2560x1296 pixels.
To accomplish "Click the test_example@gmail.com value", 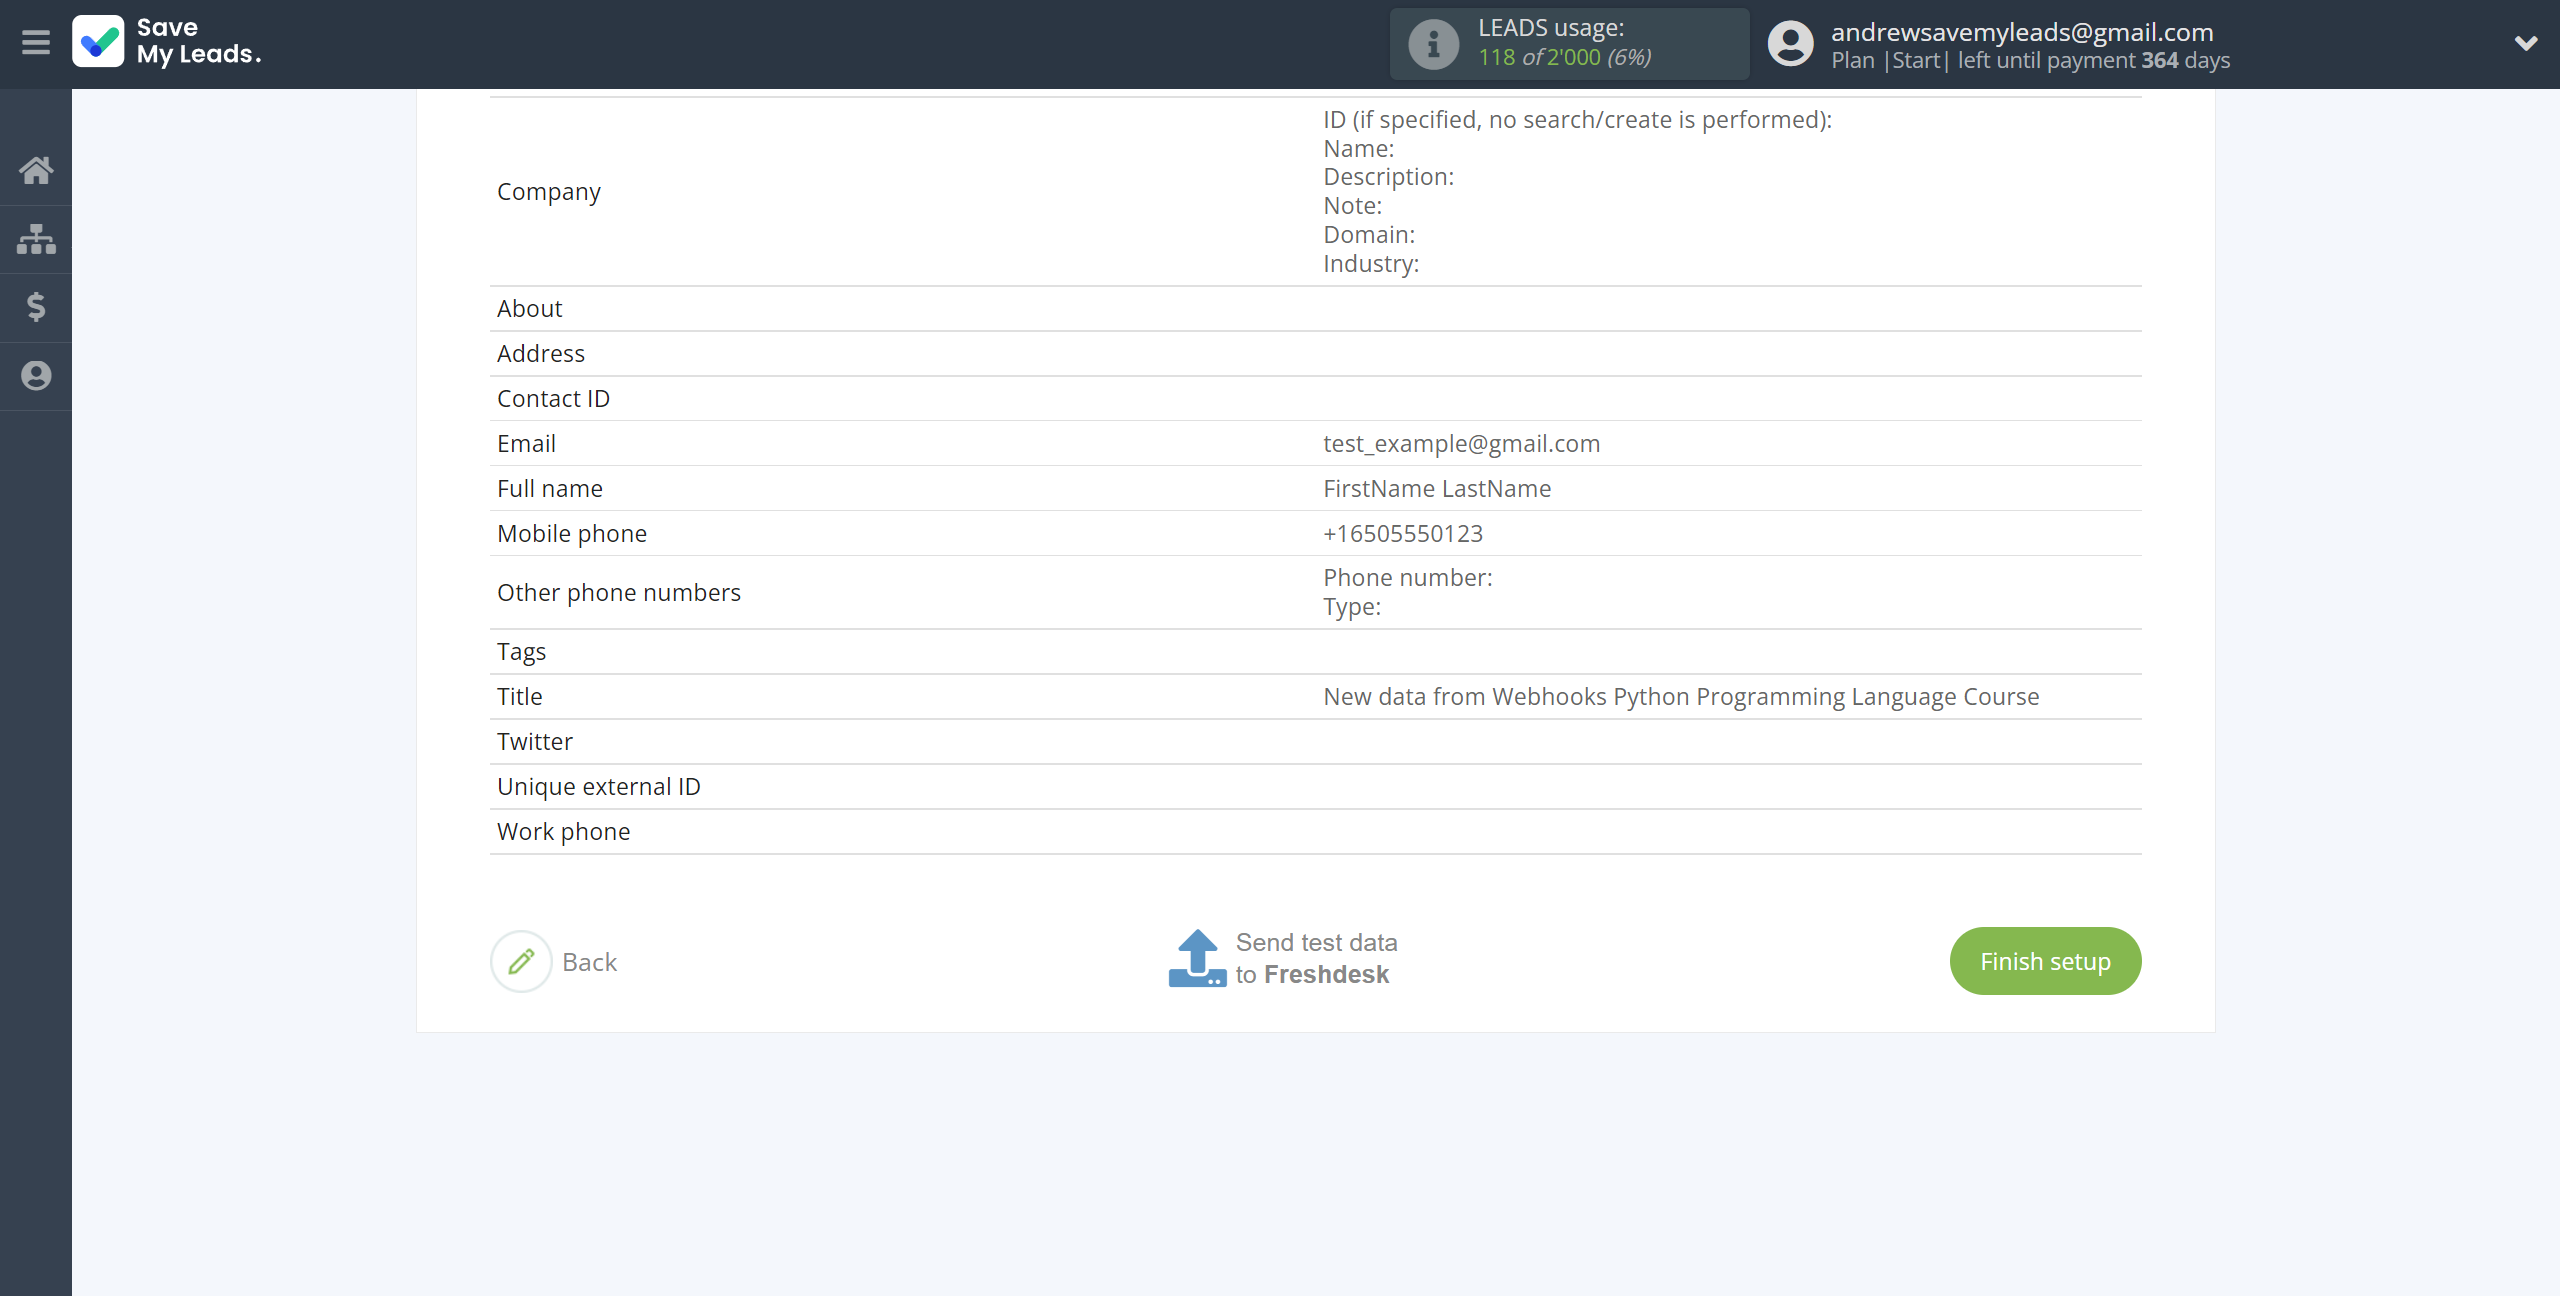I will [1461, 444].
